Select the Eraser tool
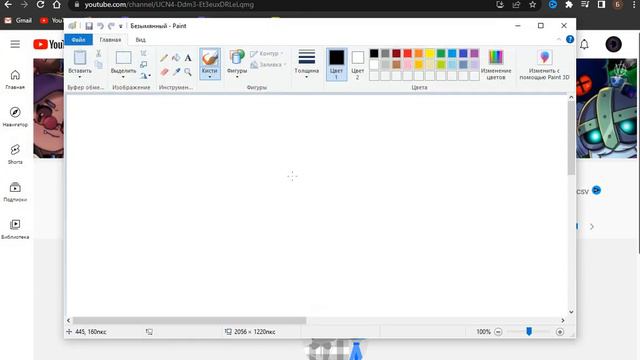 [164, 72]
